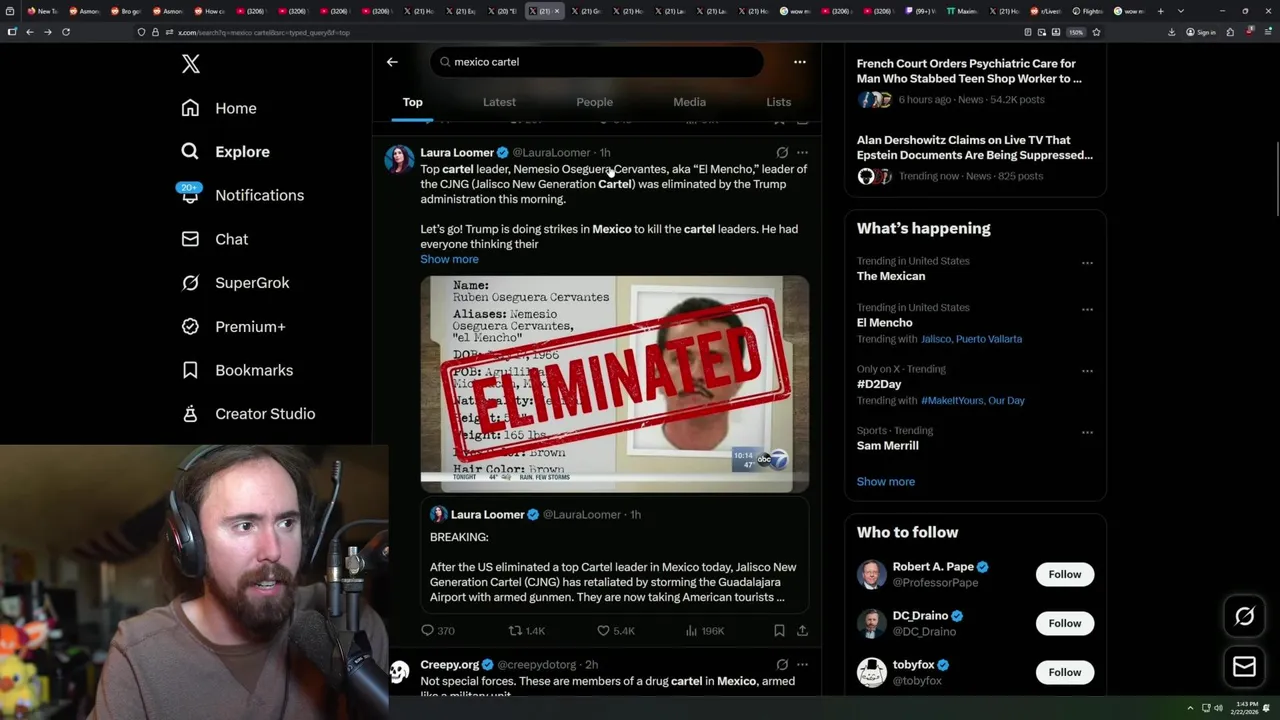
Task: Open The Mexican trending topic
Action: click(890, 276)
